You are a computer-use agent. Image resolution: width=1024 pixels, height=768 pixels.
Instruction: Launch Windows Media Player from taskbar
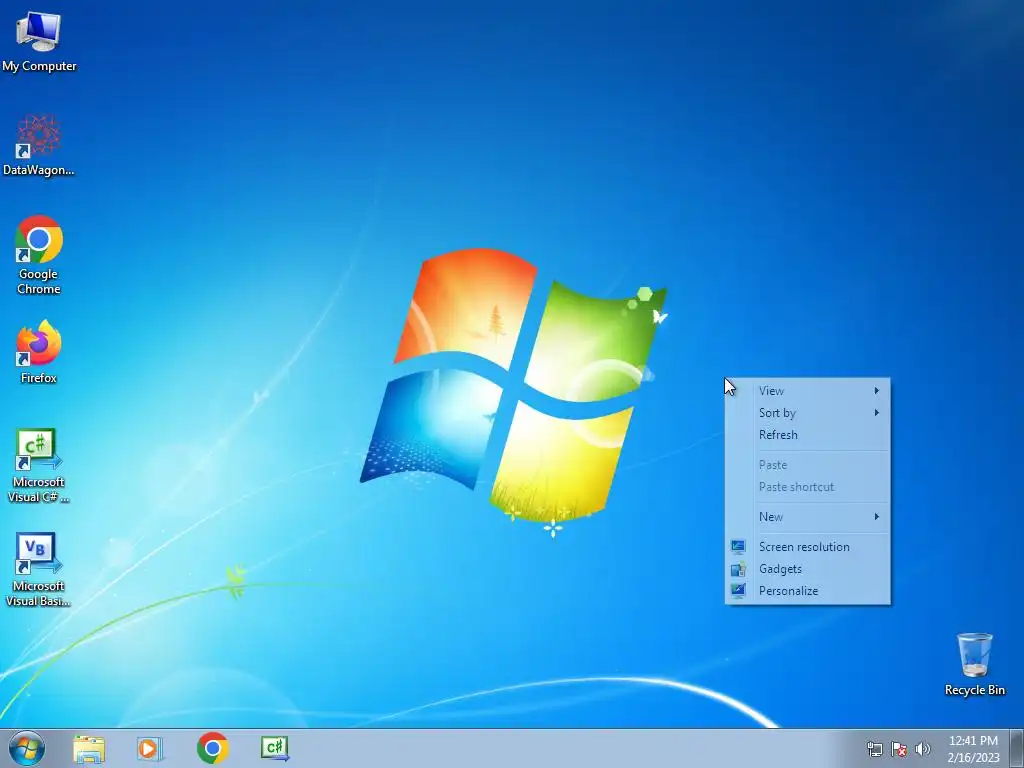[x=150, y=748]
